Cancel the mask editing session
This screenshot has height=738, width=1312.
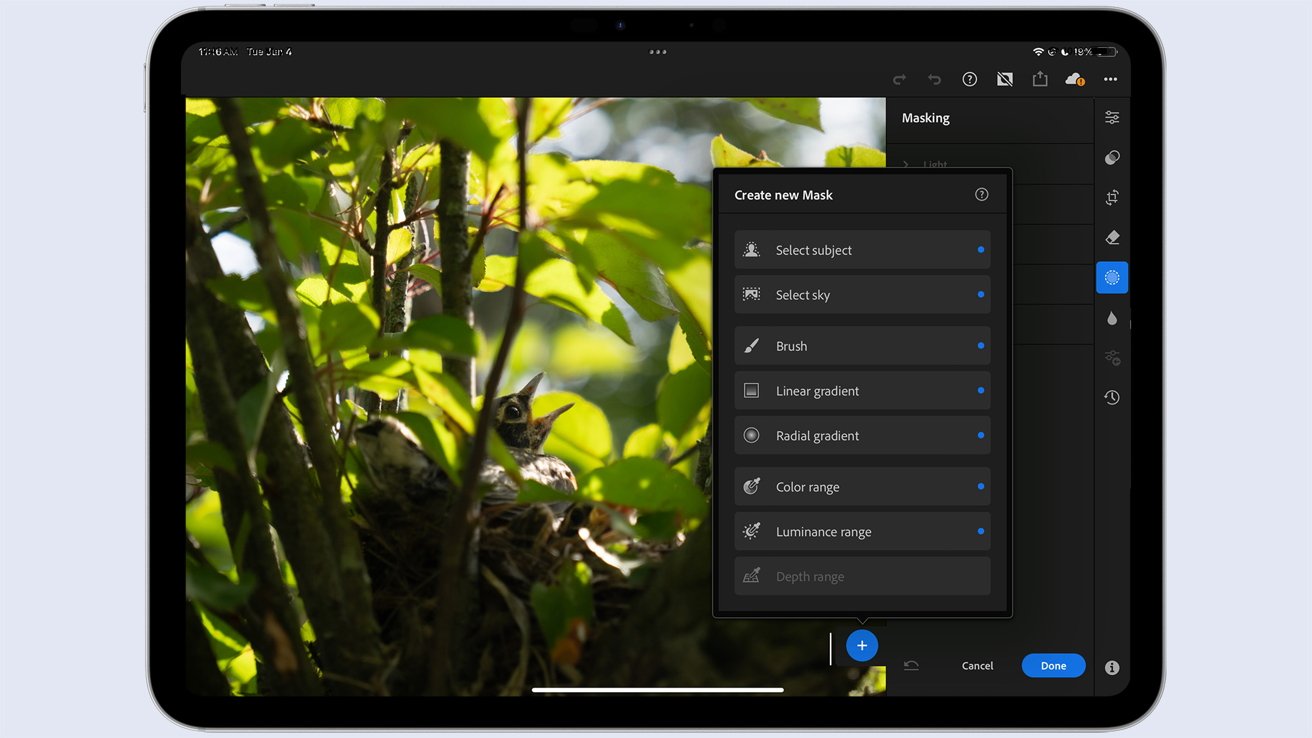tap(977, 665)
